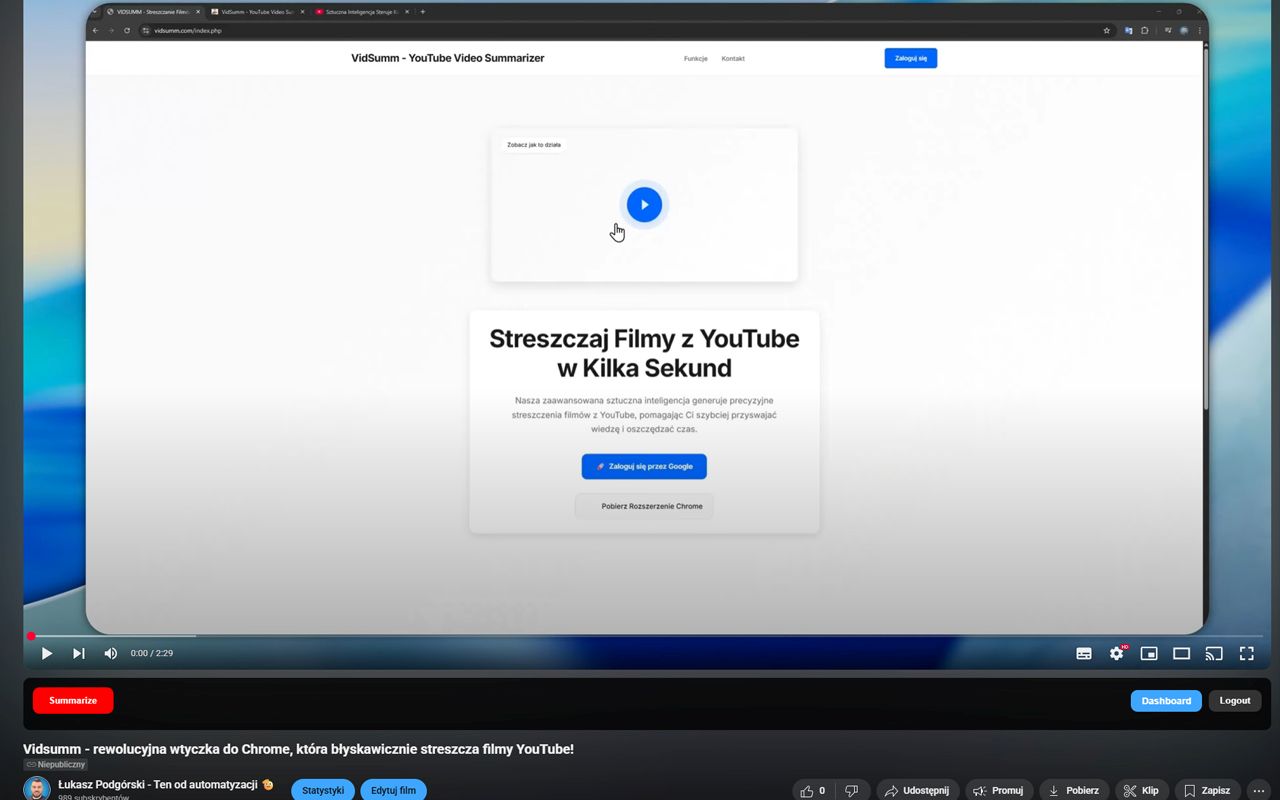This screenshot has height=800, width=1280.
Task: Click Zaloguj się przez Google in video
Action: coord(644,466)
